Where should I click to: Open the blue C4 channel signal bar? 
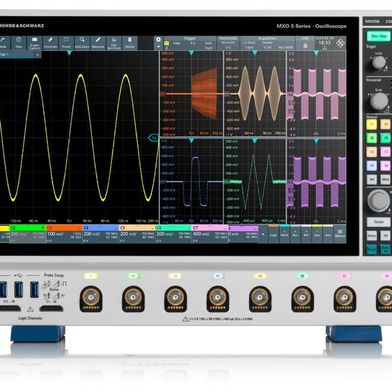[101, 234]
